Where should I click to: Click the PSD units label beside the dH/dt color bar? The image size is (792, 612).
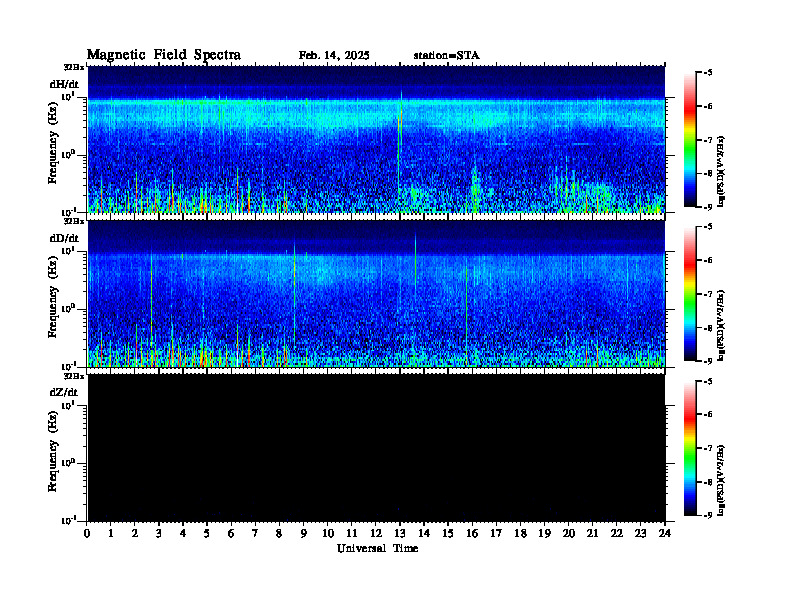click(721, 171)
